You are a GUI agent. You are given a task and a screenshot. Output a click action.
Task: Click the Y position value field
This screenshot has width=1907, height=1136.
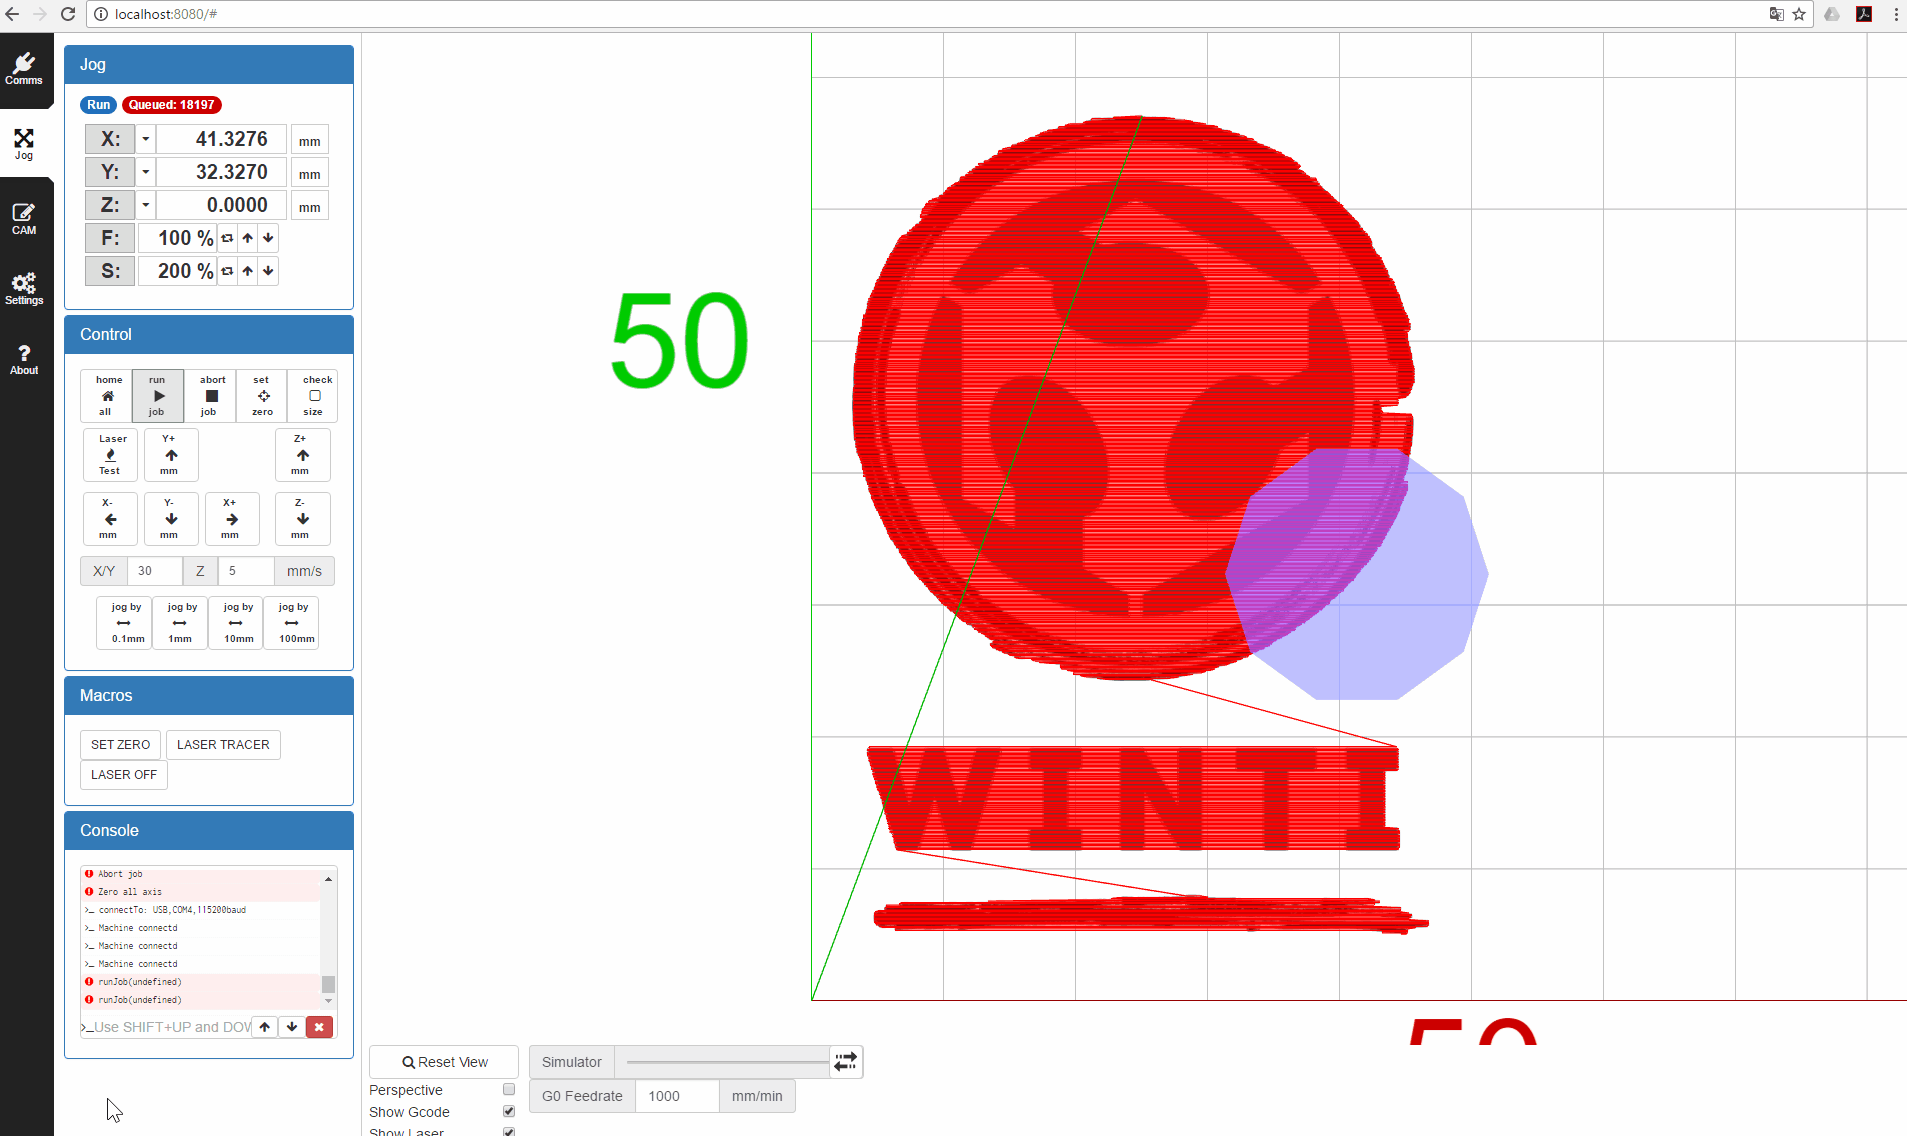click(x=222, y=172)
